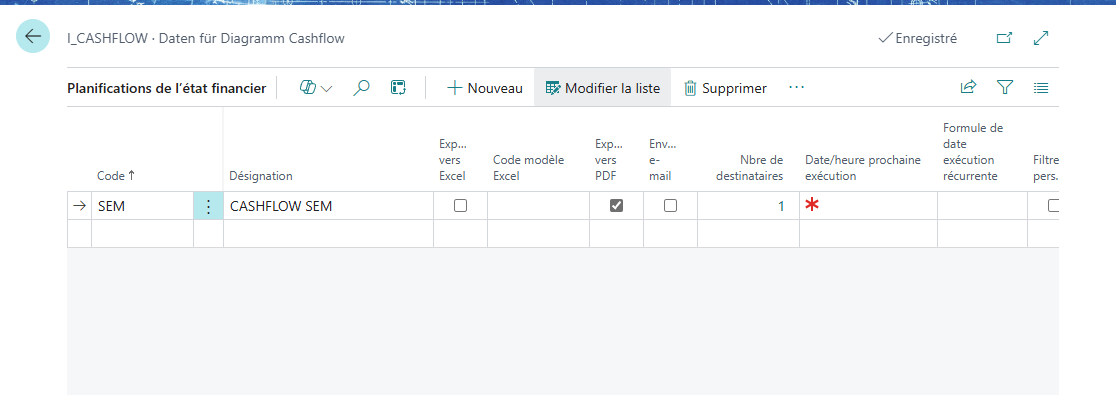Go back with the arrow button
Screen dimensions: 1116x395
(x=33, y=36)
